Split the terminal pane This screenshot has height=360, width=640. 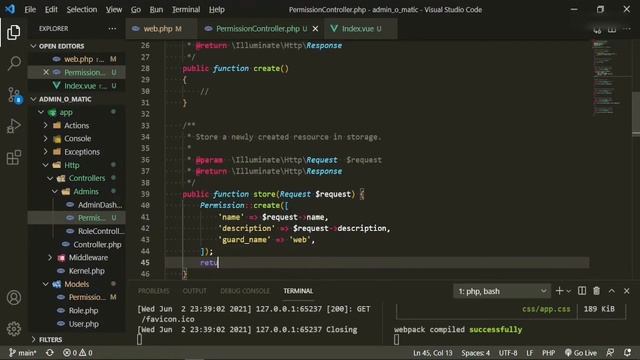582,291
